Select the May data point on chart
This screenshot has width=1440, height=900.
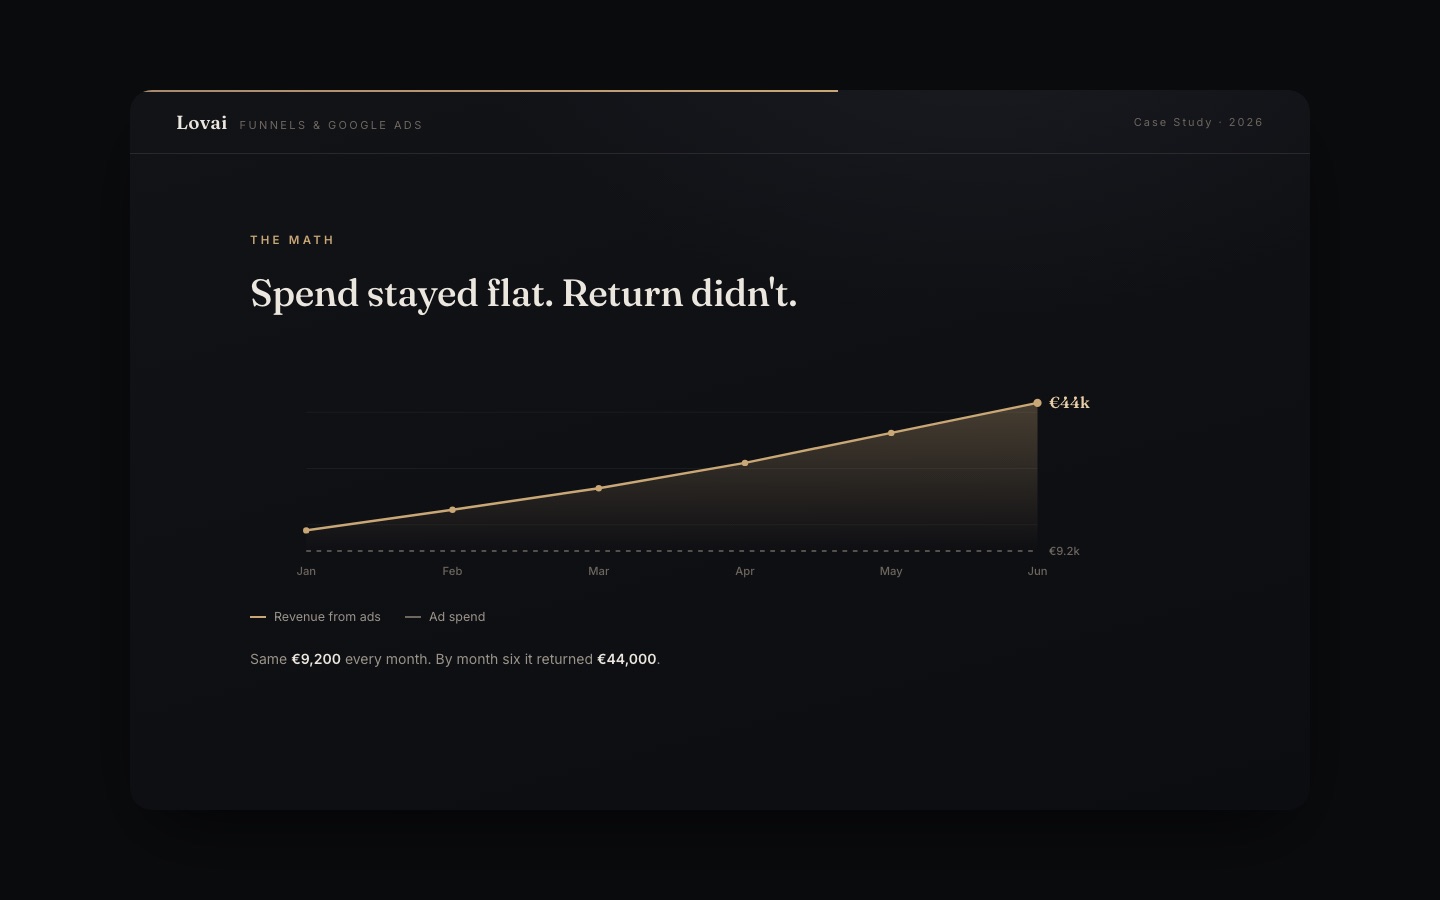(x=891, y=433)
